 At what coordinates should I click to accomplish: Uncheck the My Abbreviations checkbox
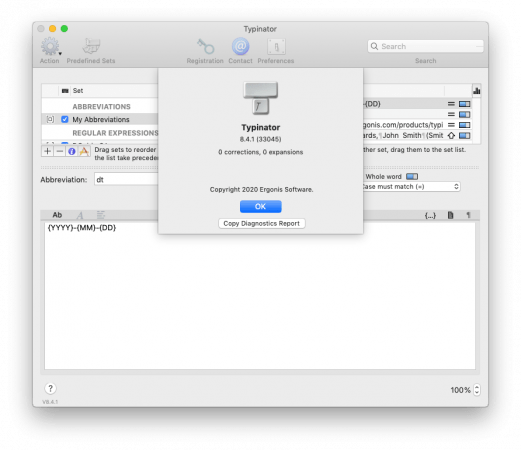65,119
